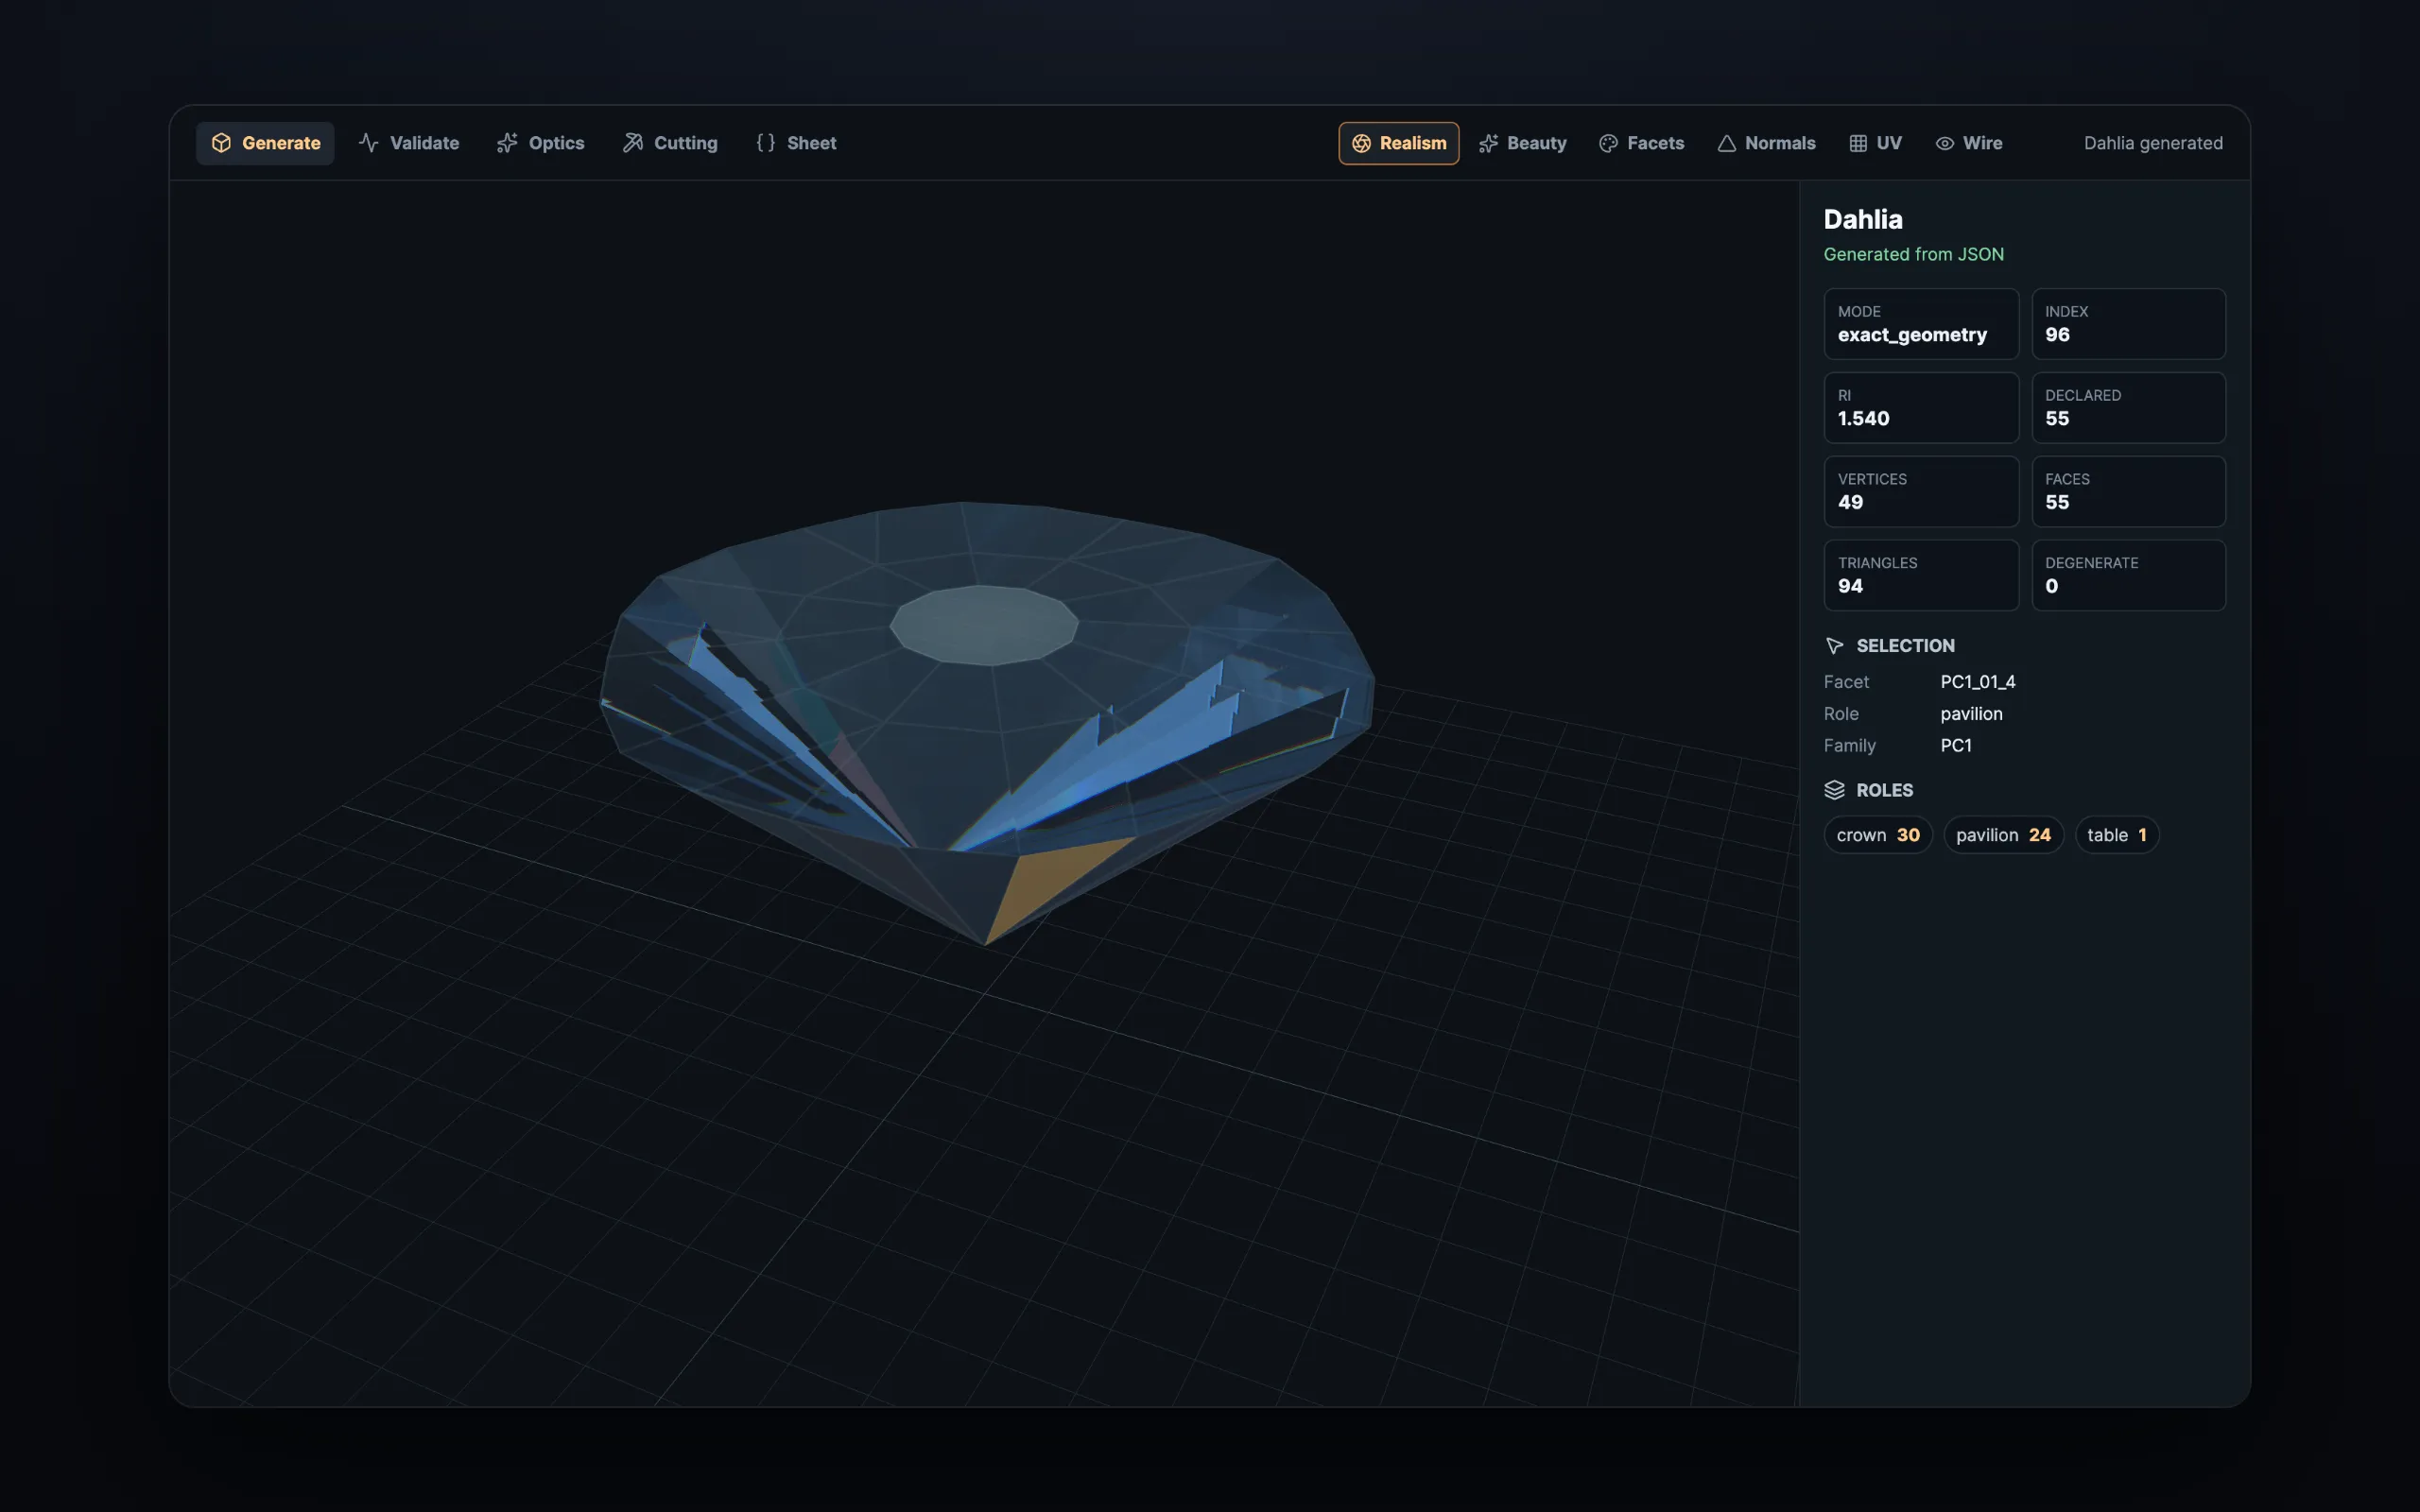Click the 'Dahlia generated' status text
Viewport: 2420px width, 1512px height.
[x=2153, y=143]
